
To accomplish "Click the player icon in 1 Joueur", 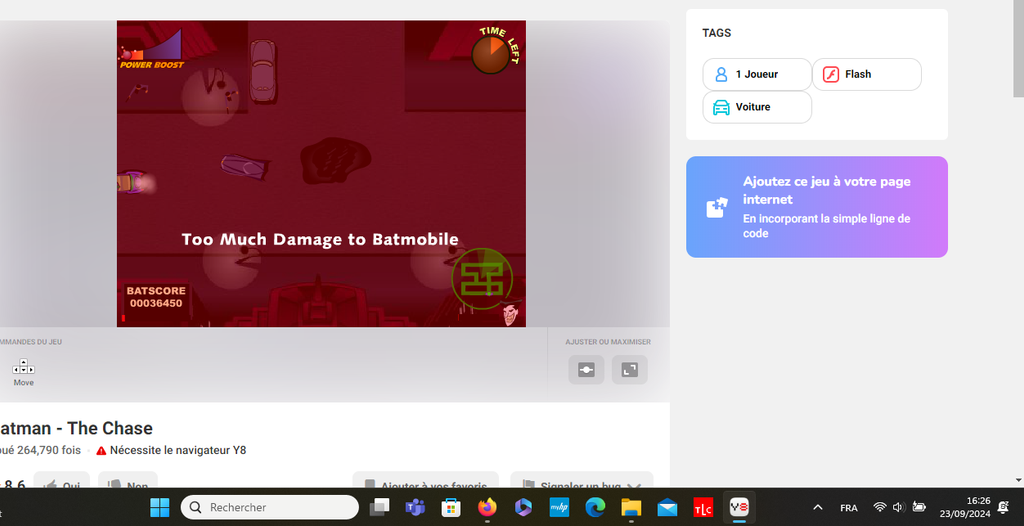I will pyautogui.click(x=721, y=74).
